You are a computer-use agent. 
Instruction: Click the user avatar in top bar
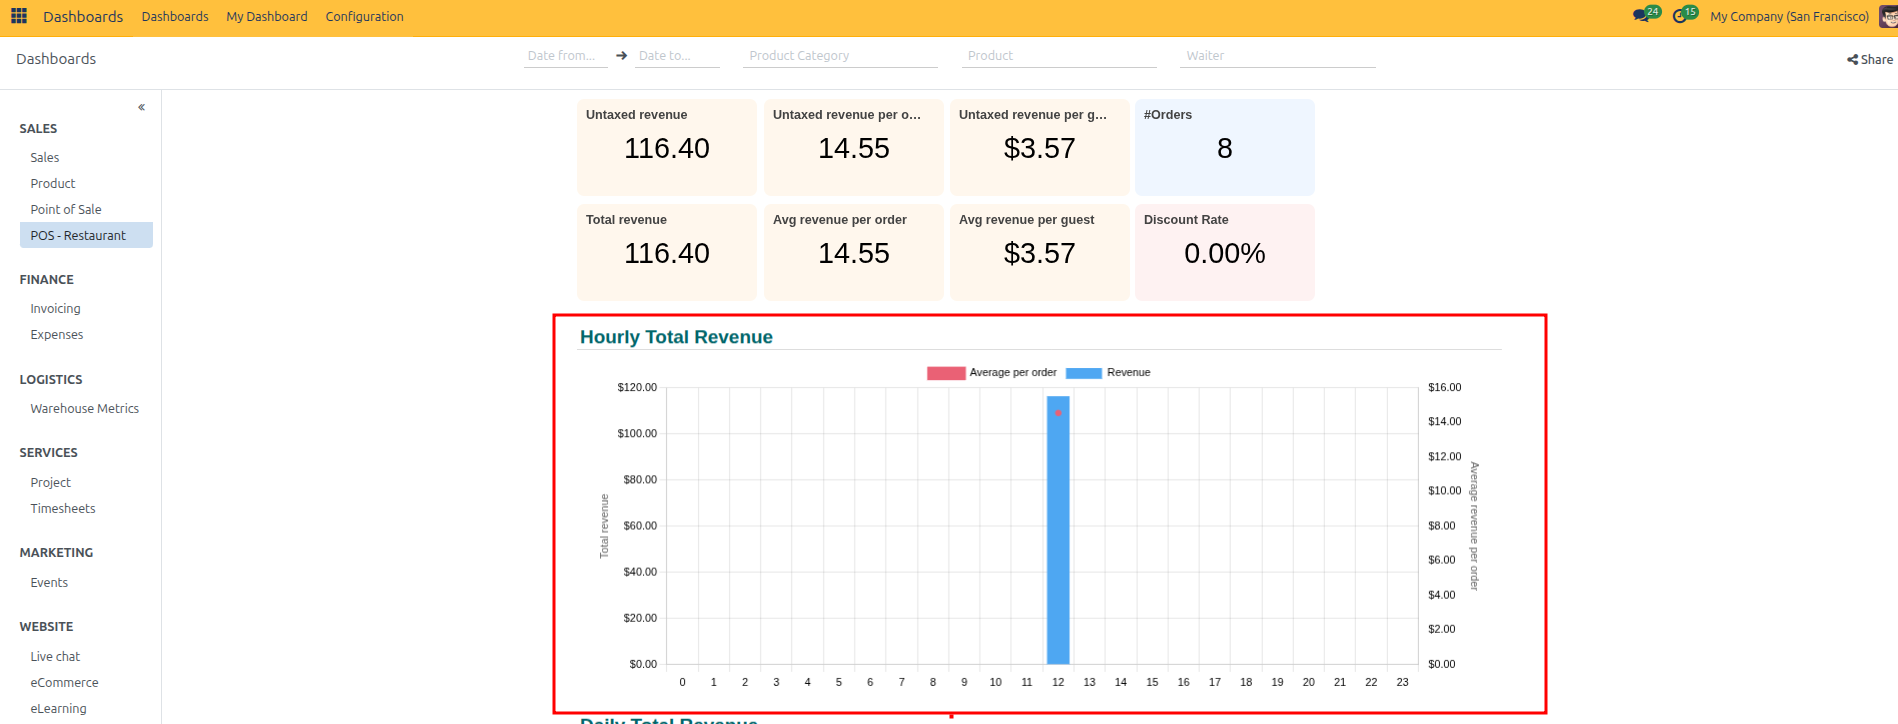click(1888, 16)
